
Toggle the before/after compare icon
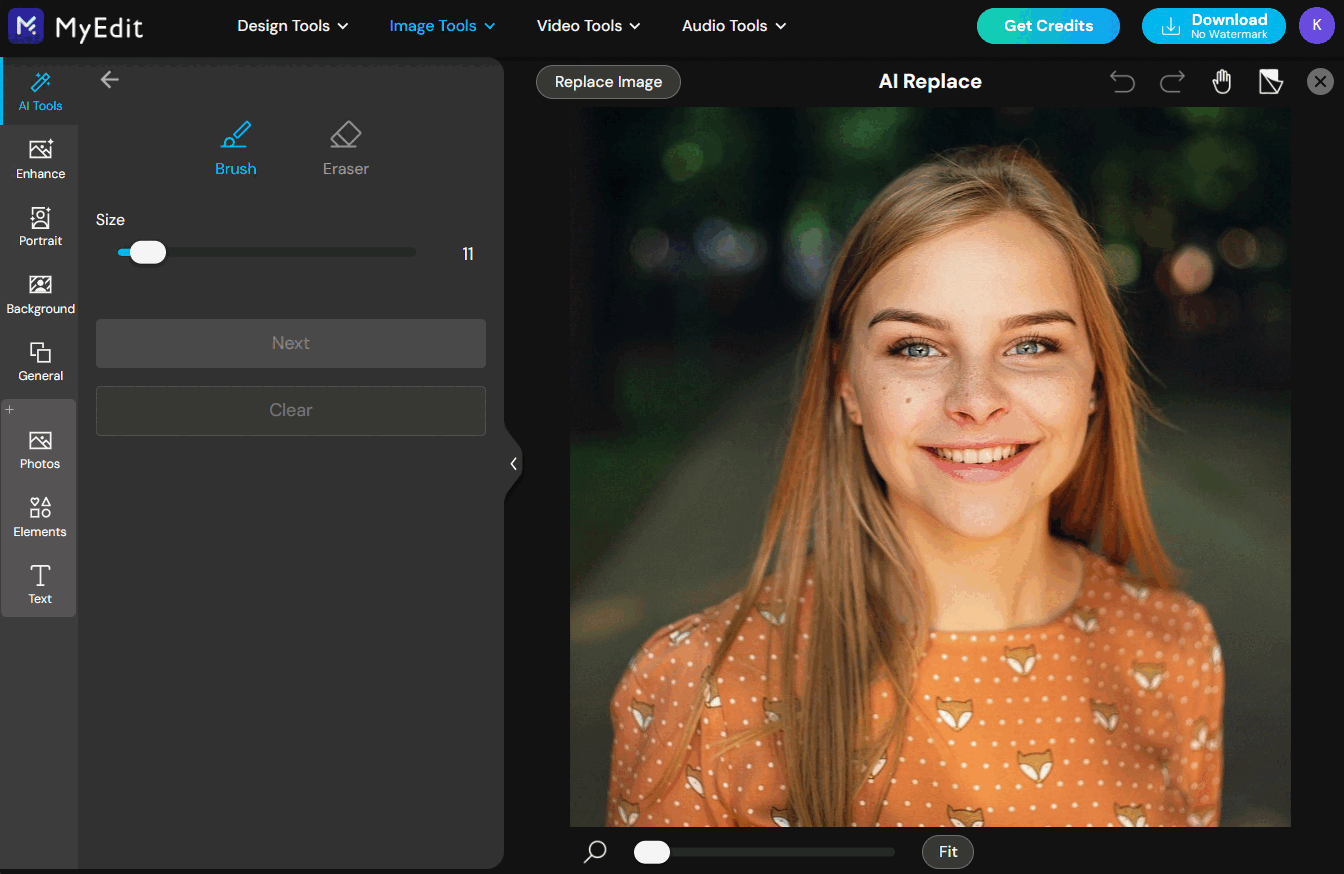coord(1270,82)
